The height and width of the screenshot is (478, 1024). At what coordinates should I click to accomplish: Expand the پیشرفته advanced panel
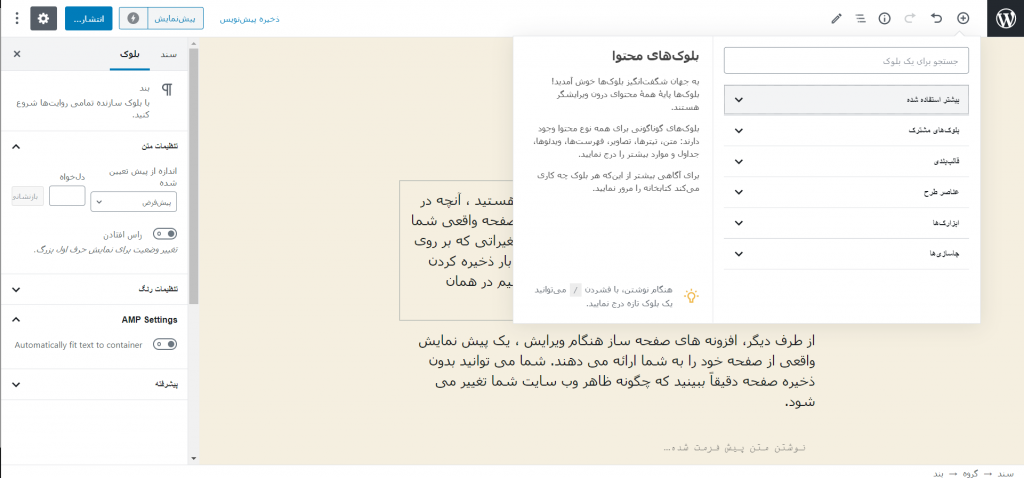[x=95, y=385]
